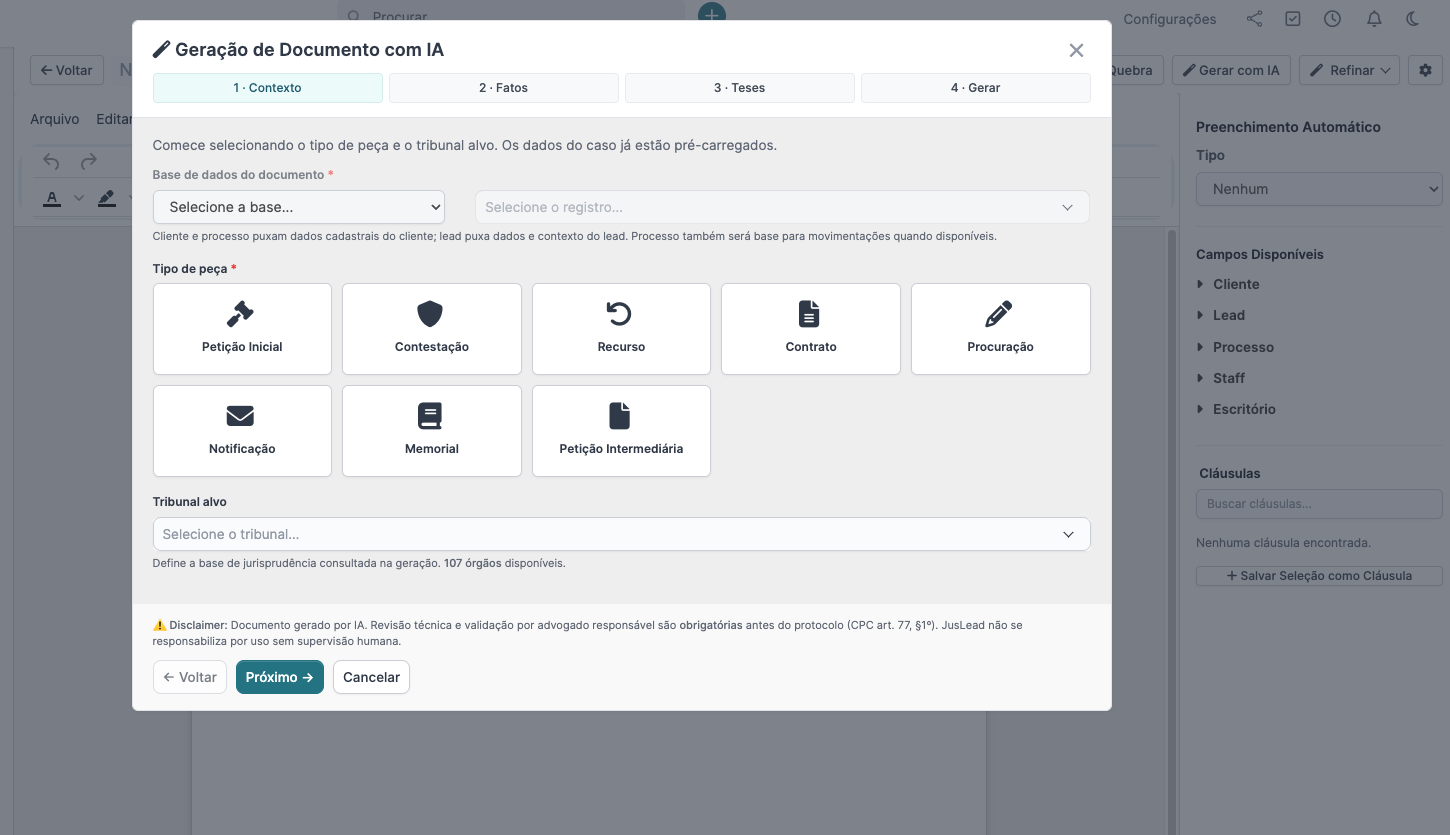The width and height of the screenshot is (1450, 835).
Task: Click the Próximo button
Action: [280, 677]
